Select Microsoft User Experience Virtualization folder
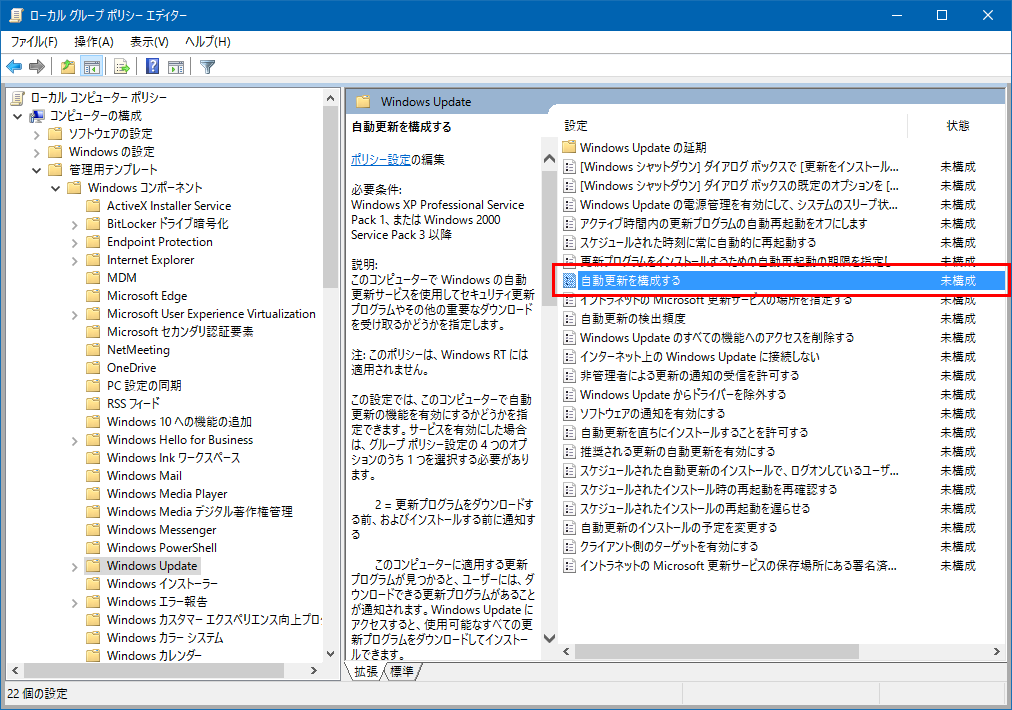The height and width of the screenshot is (710, 1012). tap(211, 314)
